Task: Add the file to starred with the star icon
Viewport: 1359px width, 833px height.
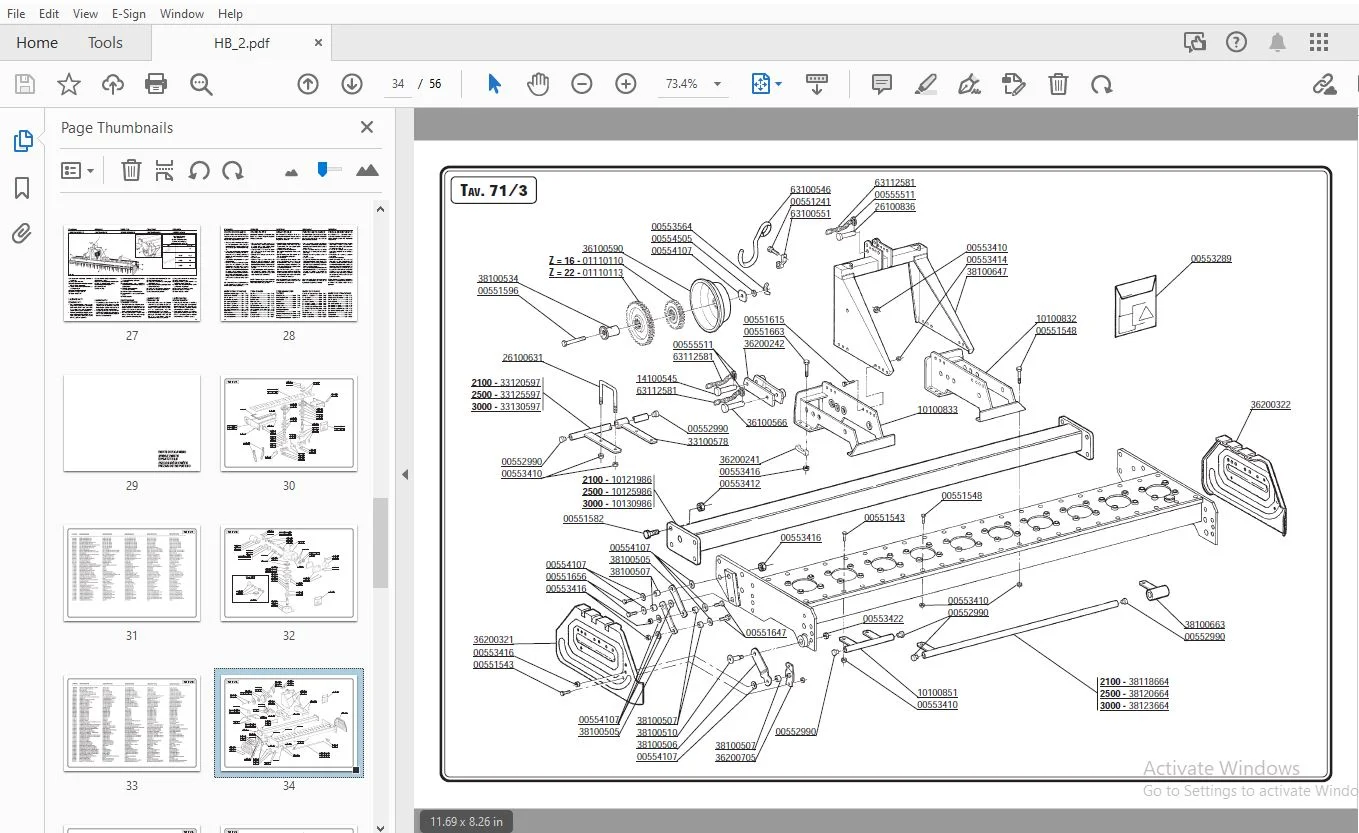Action: point(69,84)
